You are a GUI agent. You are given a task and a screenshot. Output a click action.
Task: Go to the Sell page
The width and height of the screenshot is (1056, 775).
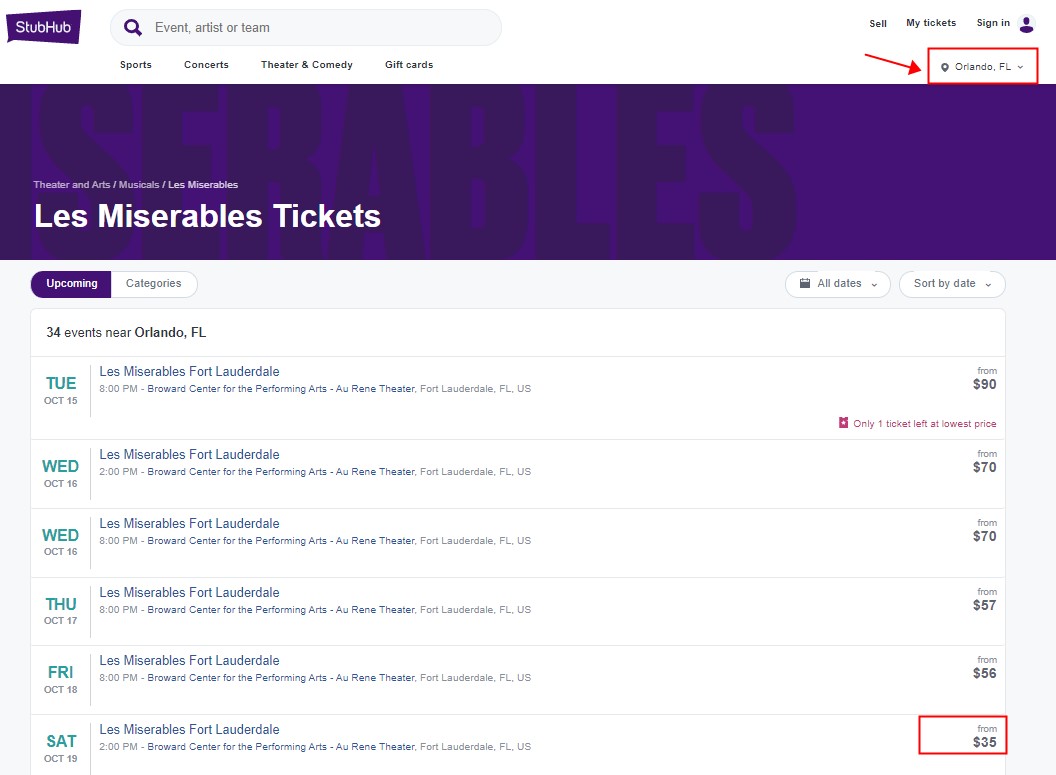878,24
